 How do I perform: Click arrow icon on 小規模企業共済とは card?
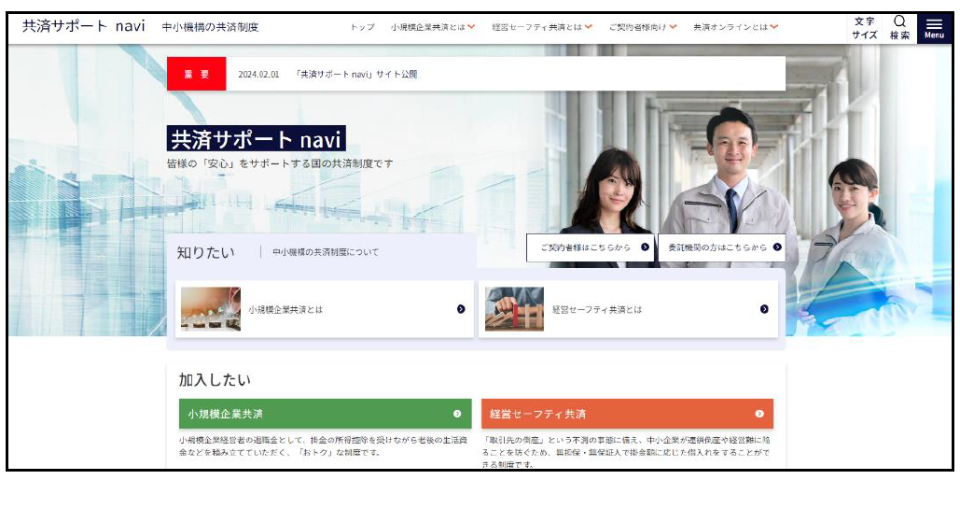coord(461,309)
